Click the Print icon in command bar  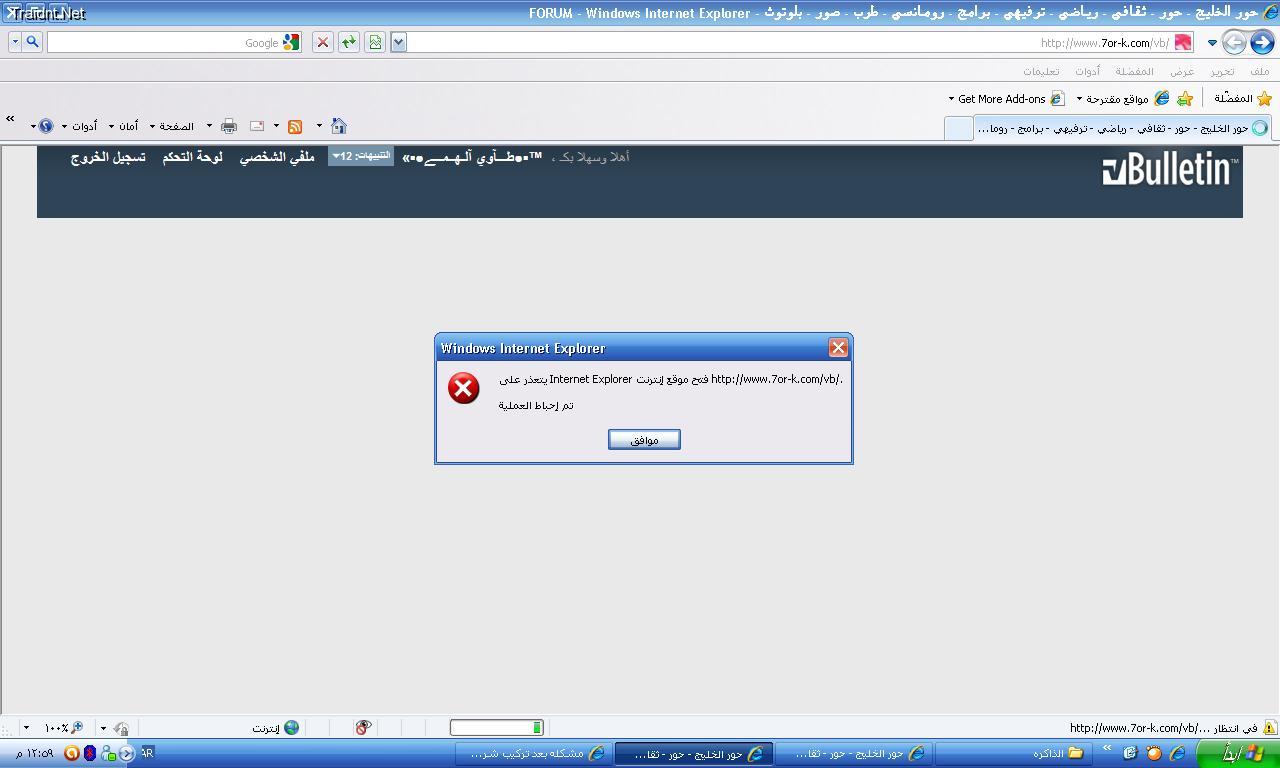pyautogui.click(x=229, y=126)
